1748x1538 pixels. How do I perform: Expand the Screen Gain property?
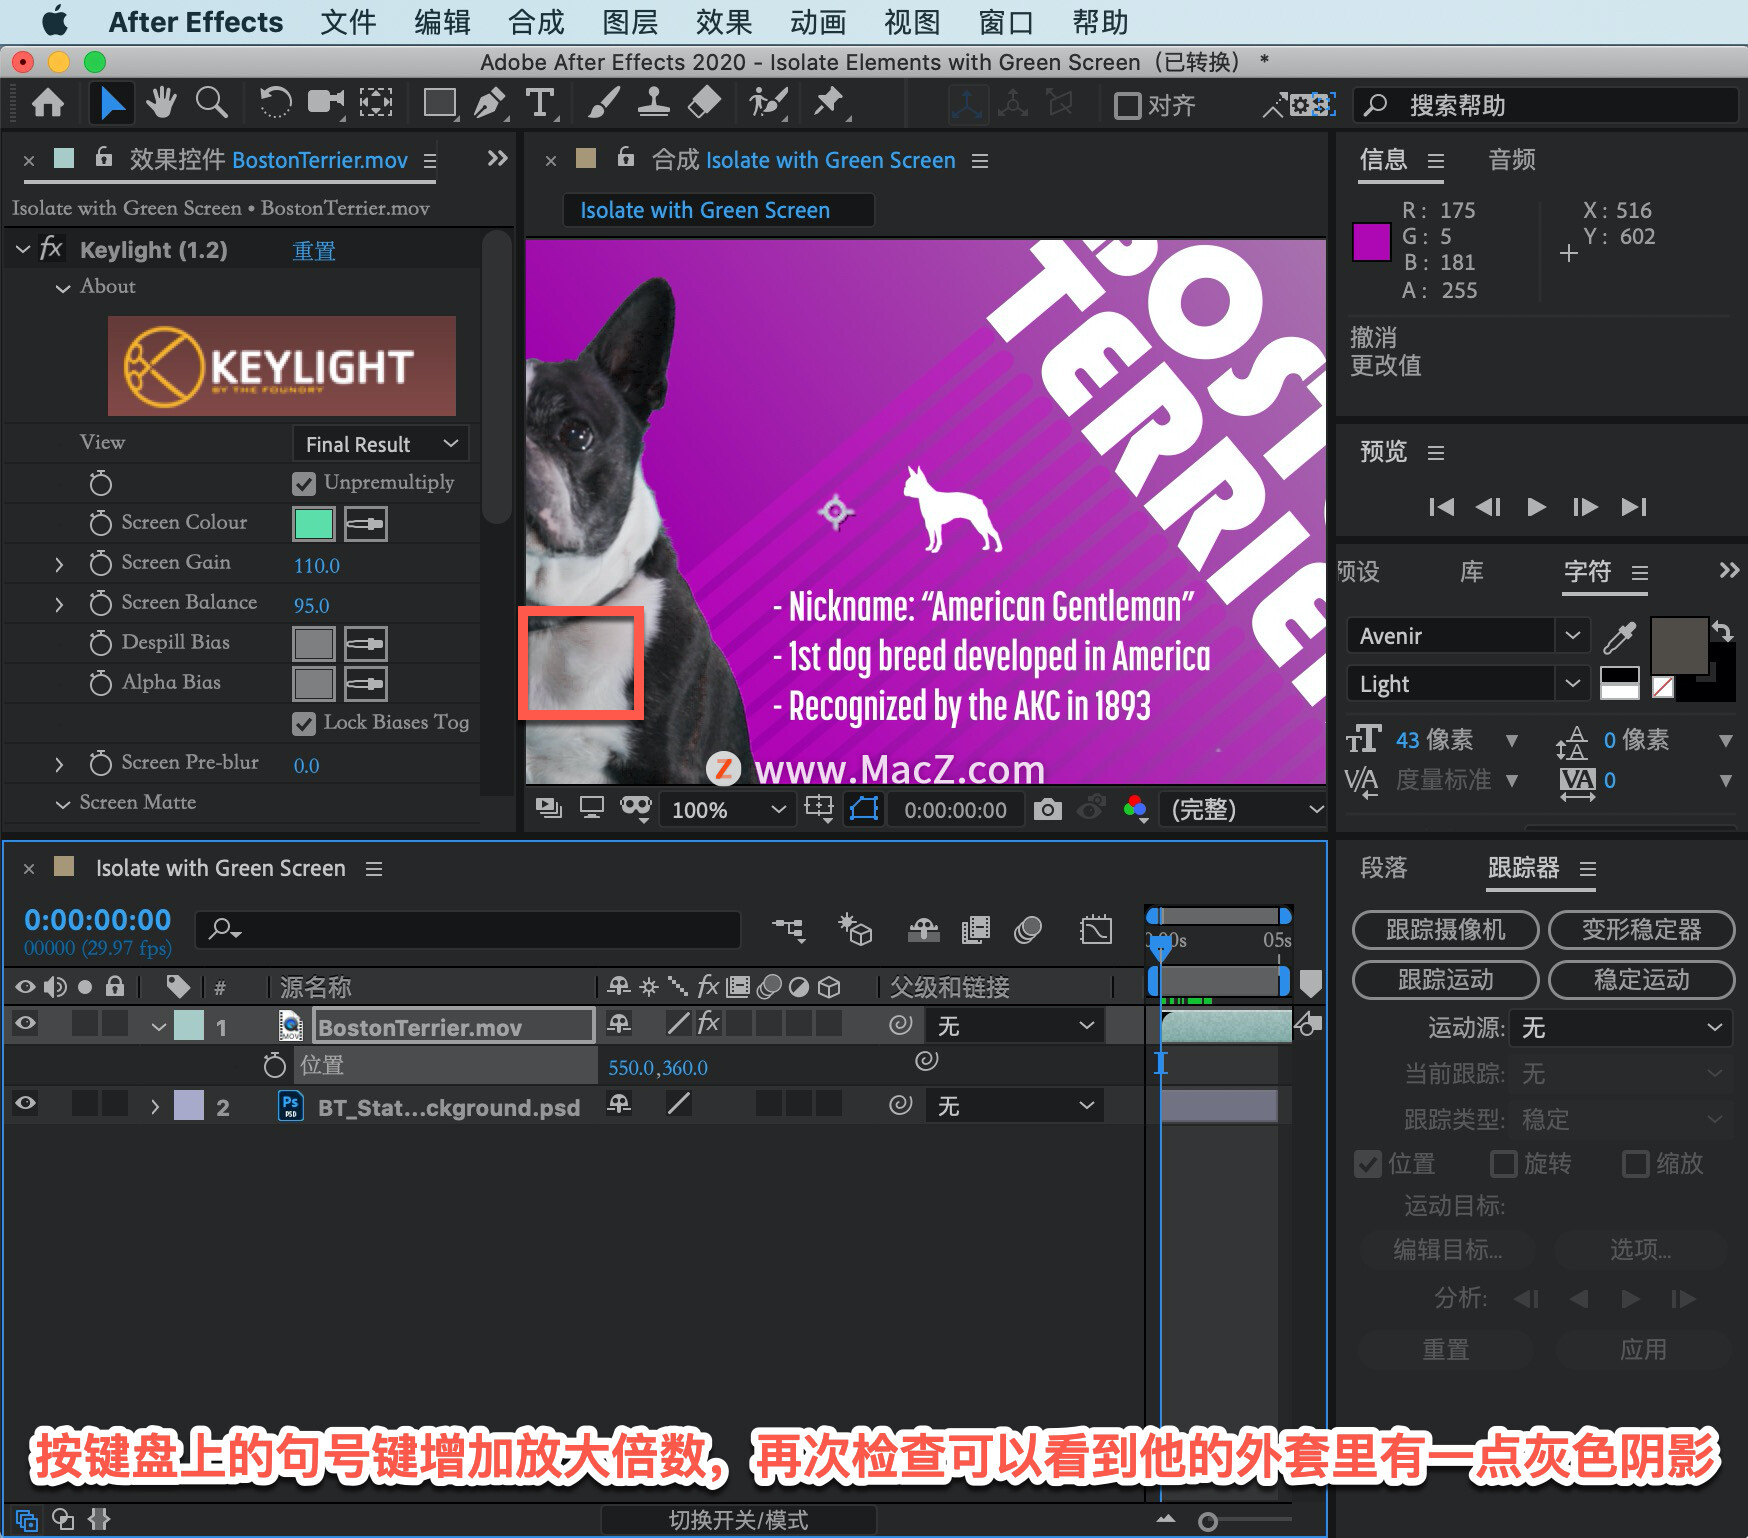pos(59,565)
